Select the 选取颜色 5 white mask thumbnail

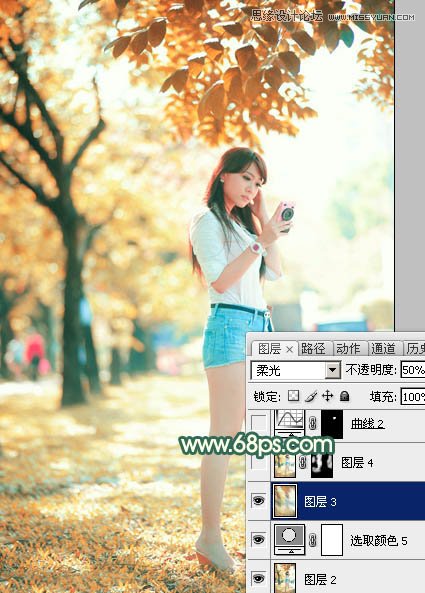pyautogui.click(x=332, y=540)
